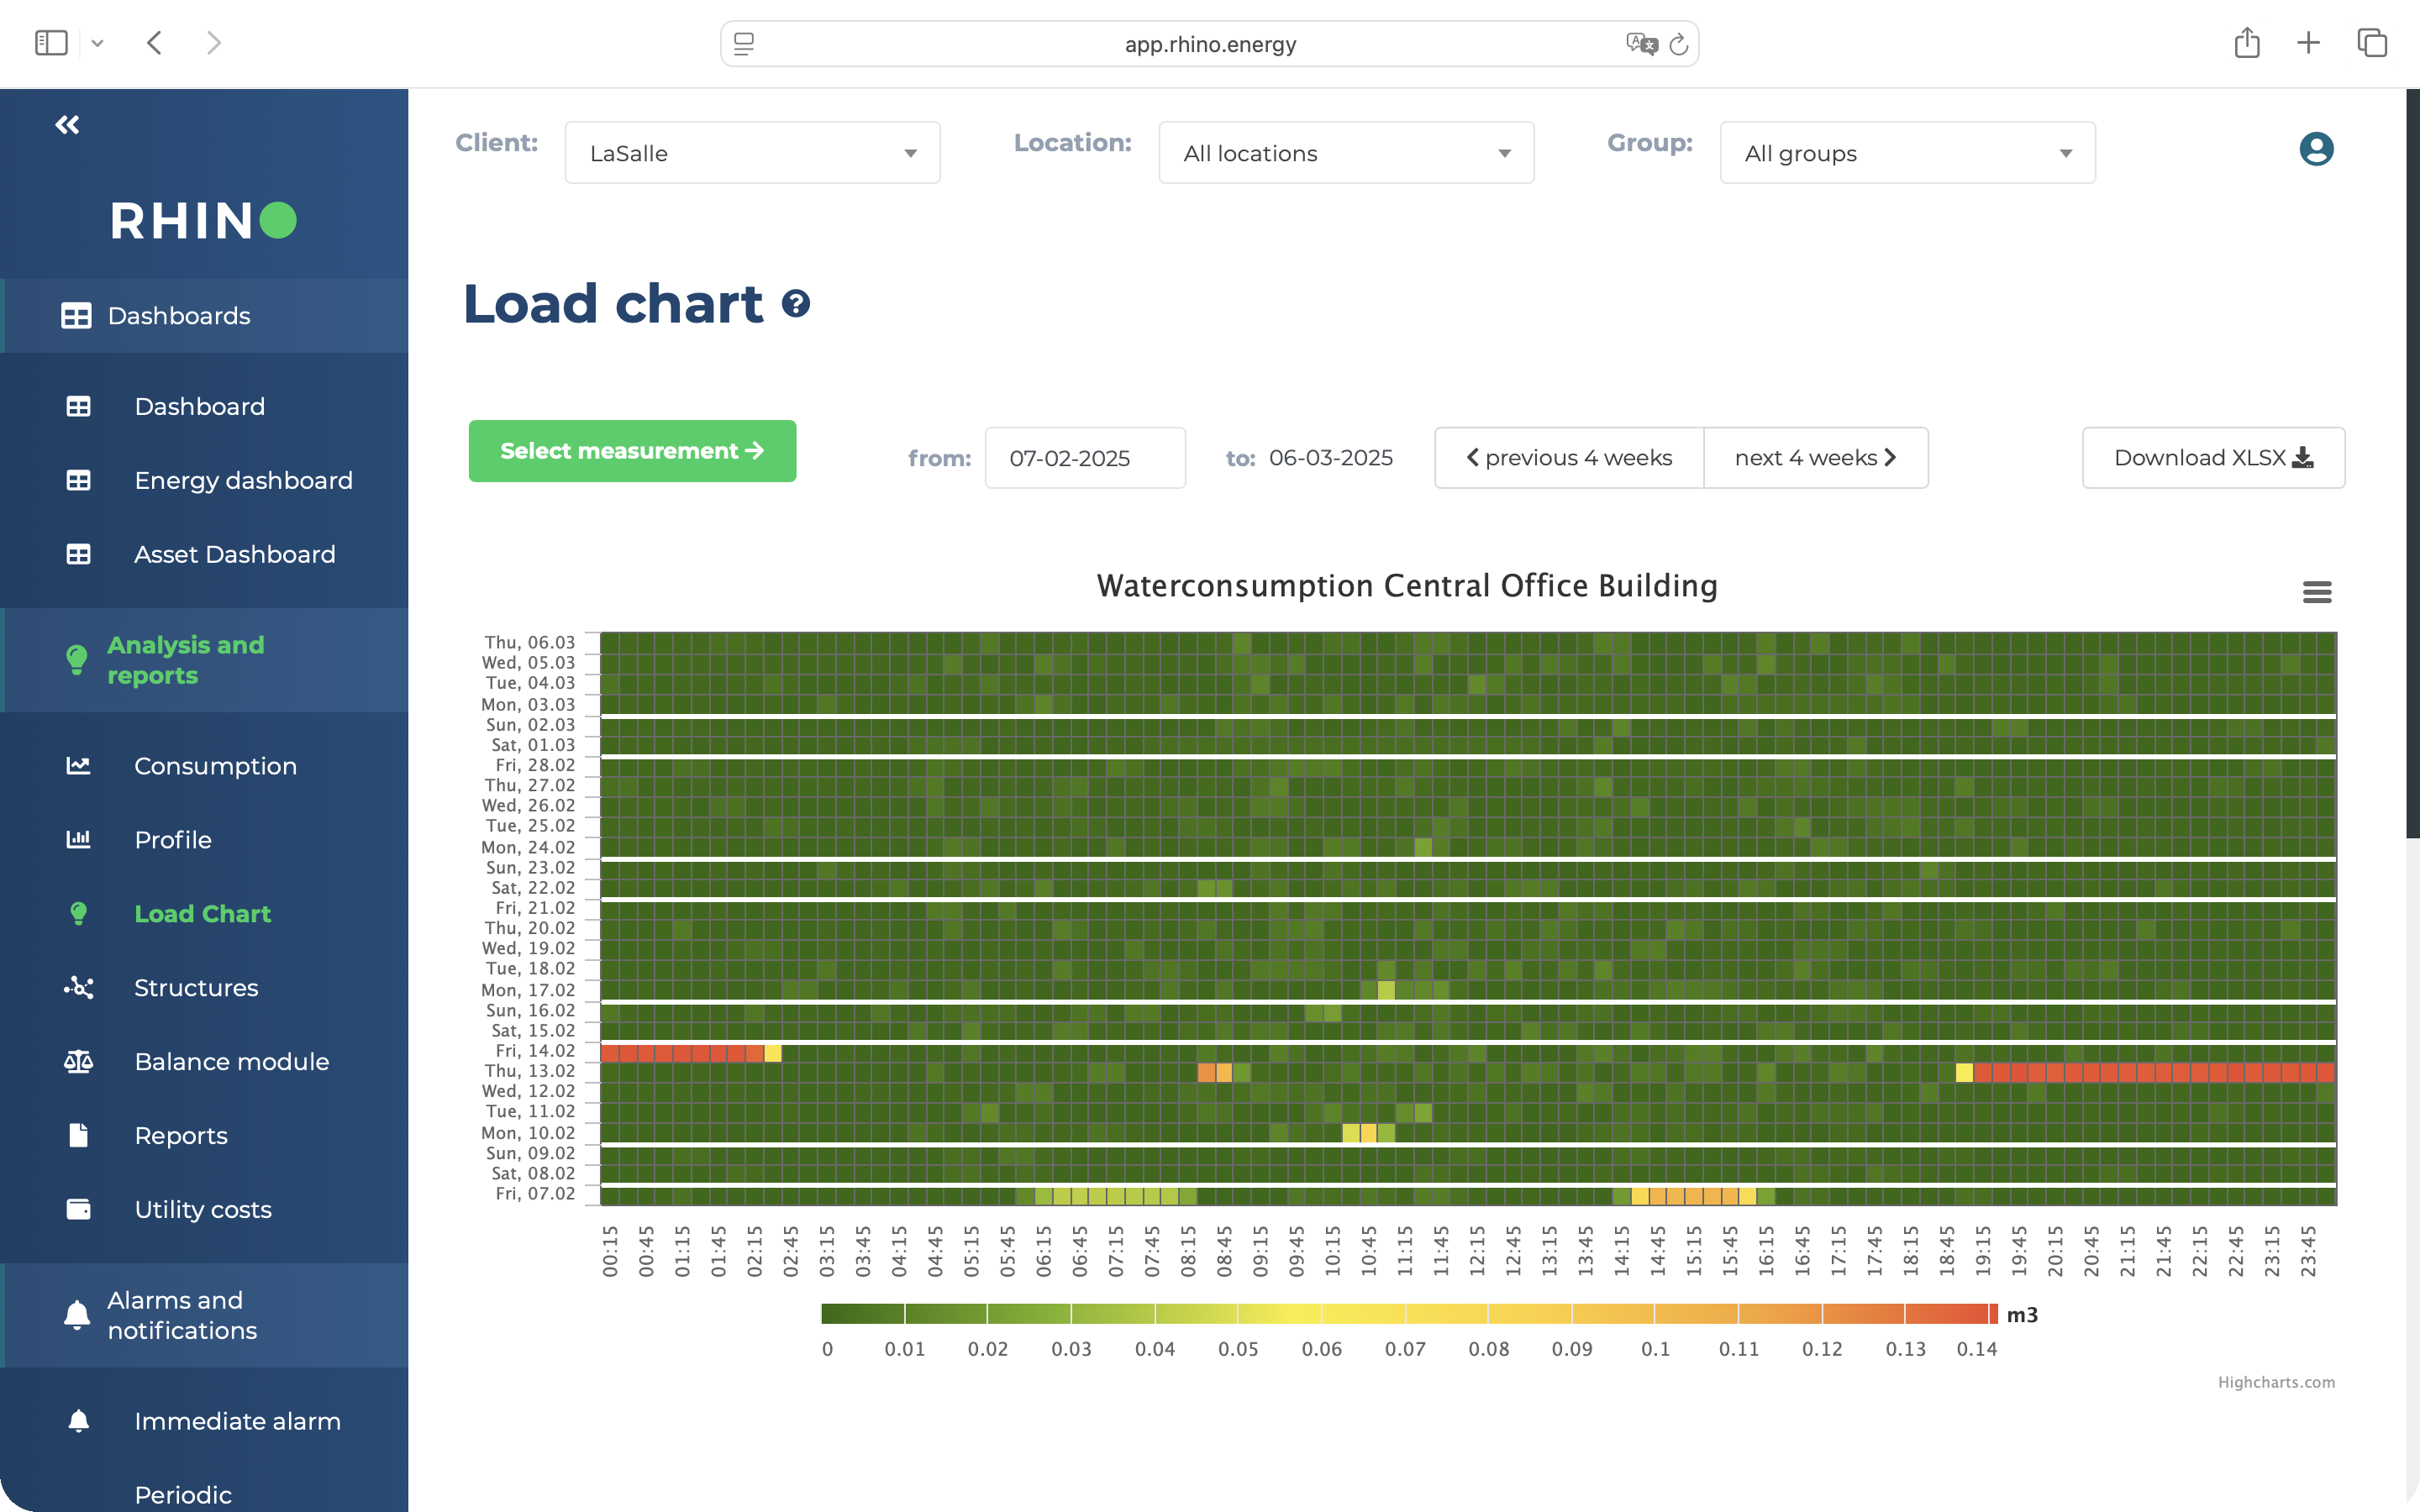Click Load chart help question icon
Viewport: 2420px width, 1512px height.
(x=796, y=303)
